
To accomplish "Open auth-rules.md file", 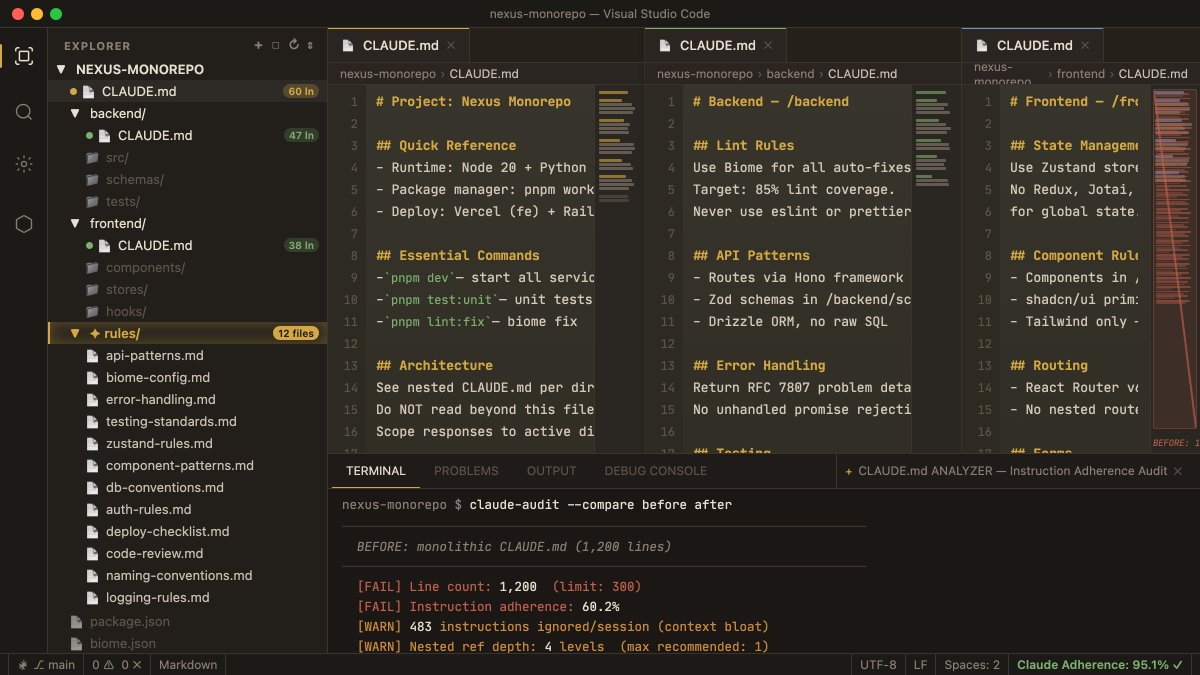I will point(187,510).
